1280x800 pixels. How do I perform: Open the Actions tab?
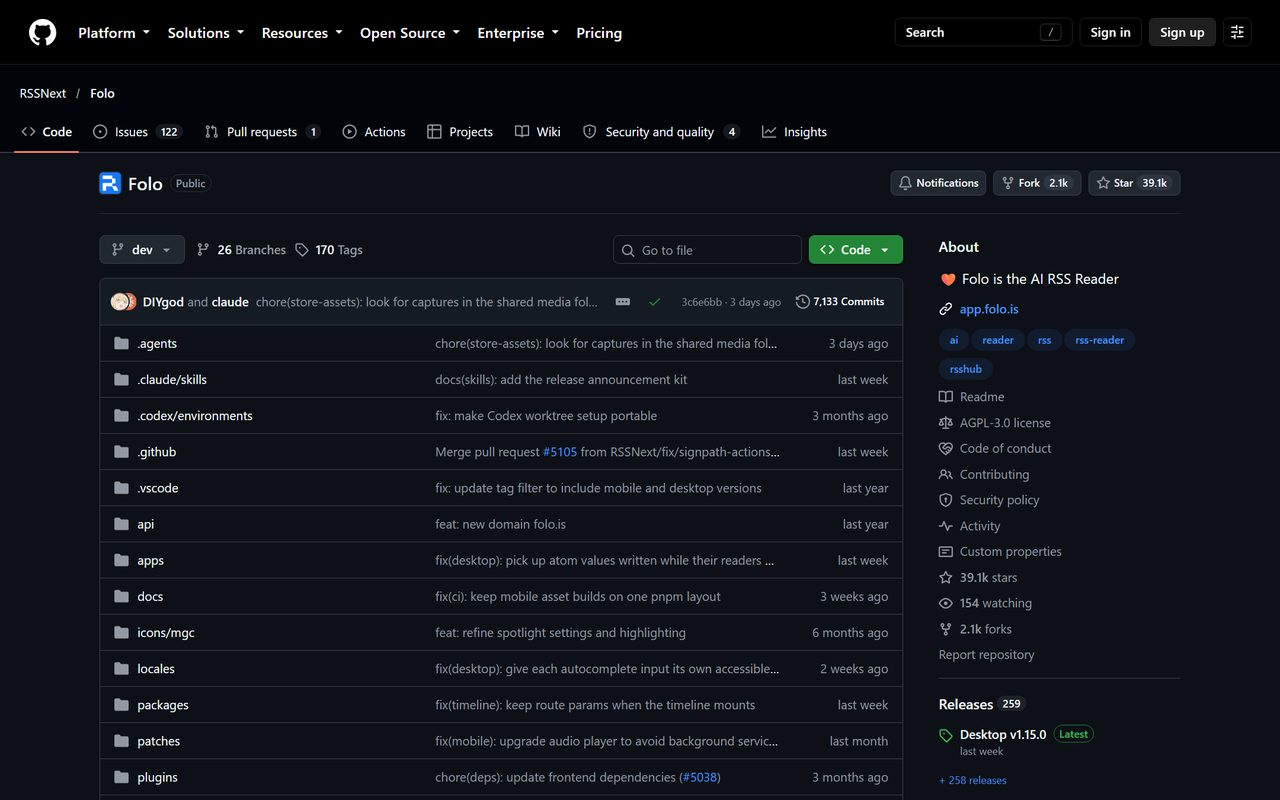374,132
